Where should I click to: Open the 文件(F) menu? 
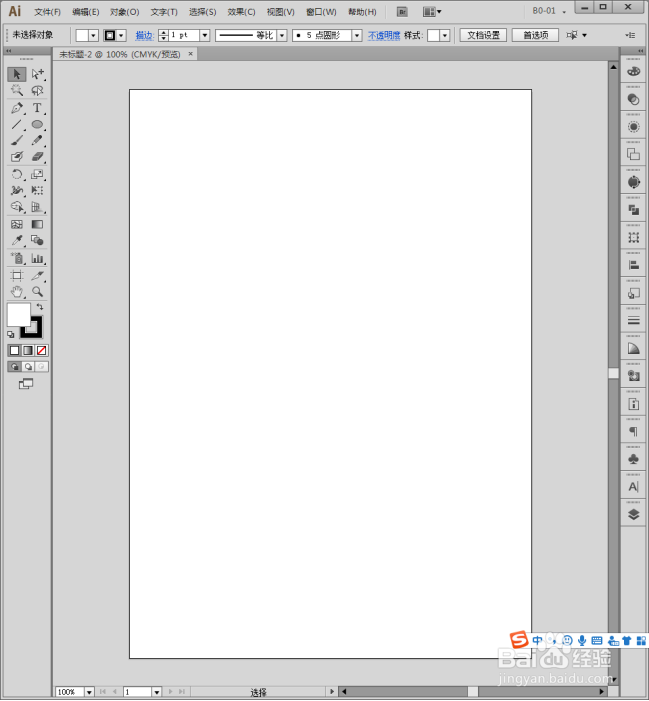(48, 12)
